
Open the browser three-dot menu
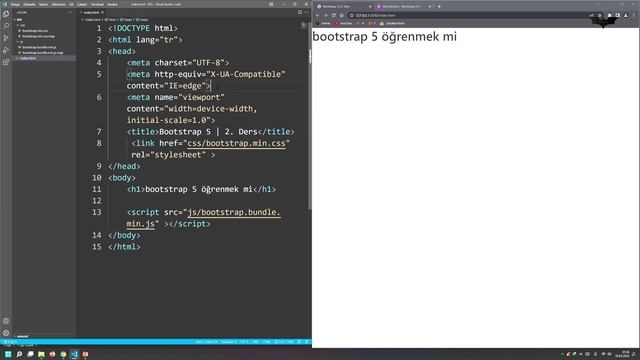[x=633, y=15]
